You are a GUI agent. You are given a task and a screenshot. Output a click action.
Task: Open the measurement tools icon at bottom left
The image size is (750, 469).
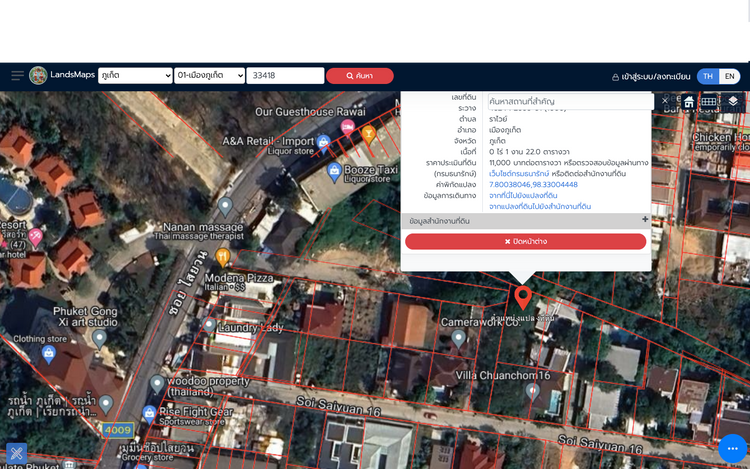(16, 455)
